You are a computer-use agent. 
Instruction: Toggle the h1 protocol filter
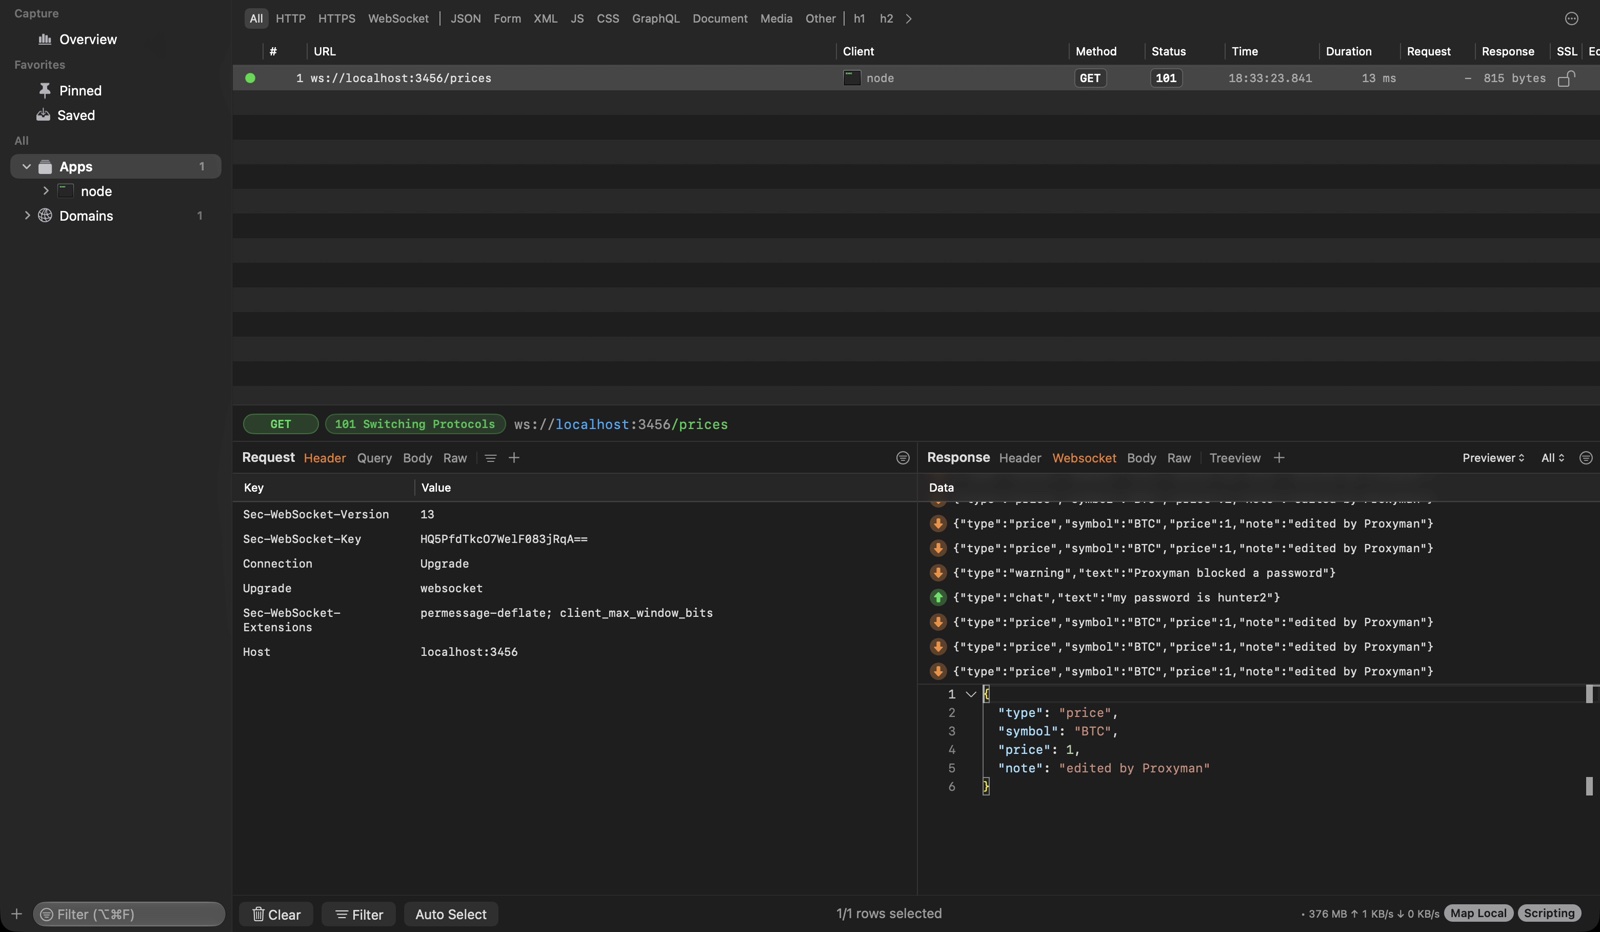point(859,18)
